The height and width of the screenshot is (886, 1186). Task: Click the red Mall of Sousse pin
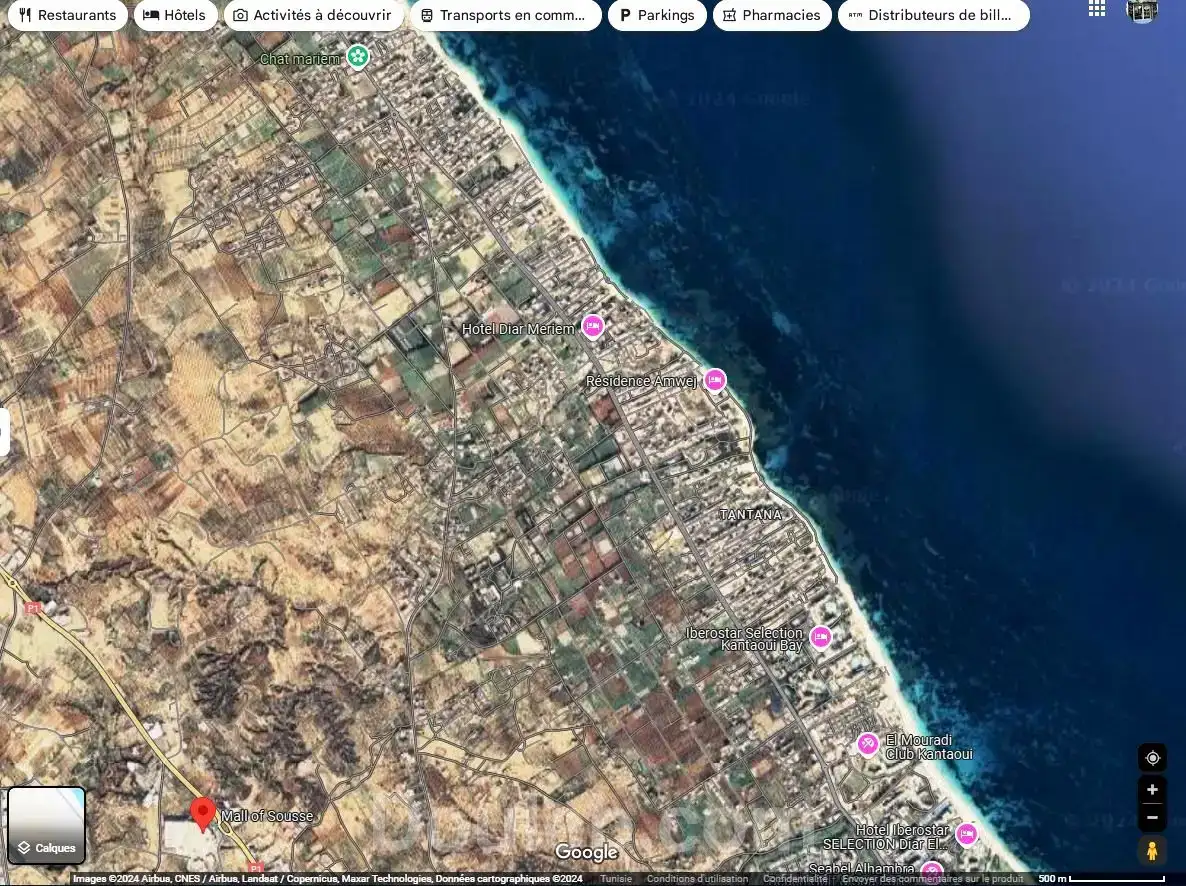coord(203,814)
